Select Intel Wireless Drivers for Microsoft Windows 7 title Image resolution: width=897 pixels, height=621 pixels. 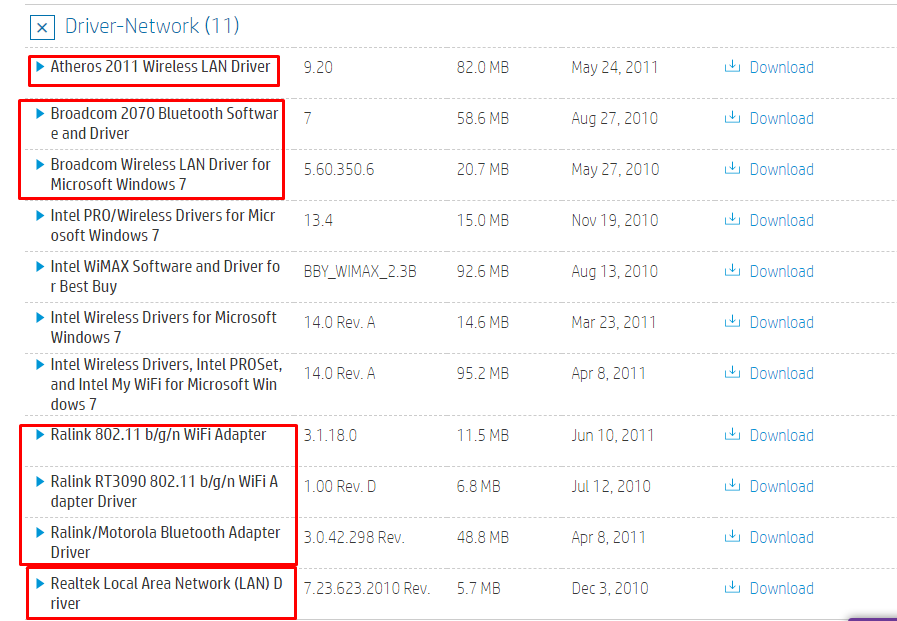[x=163, y=327]
